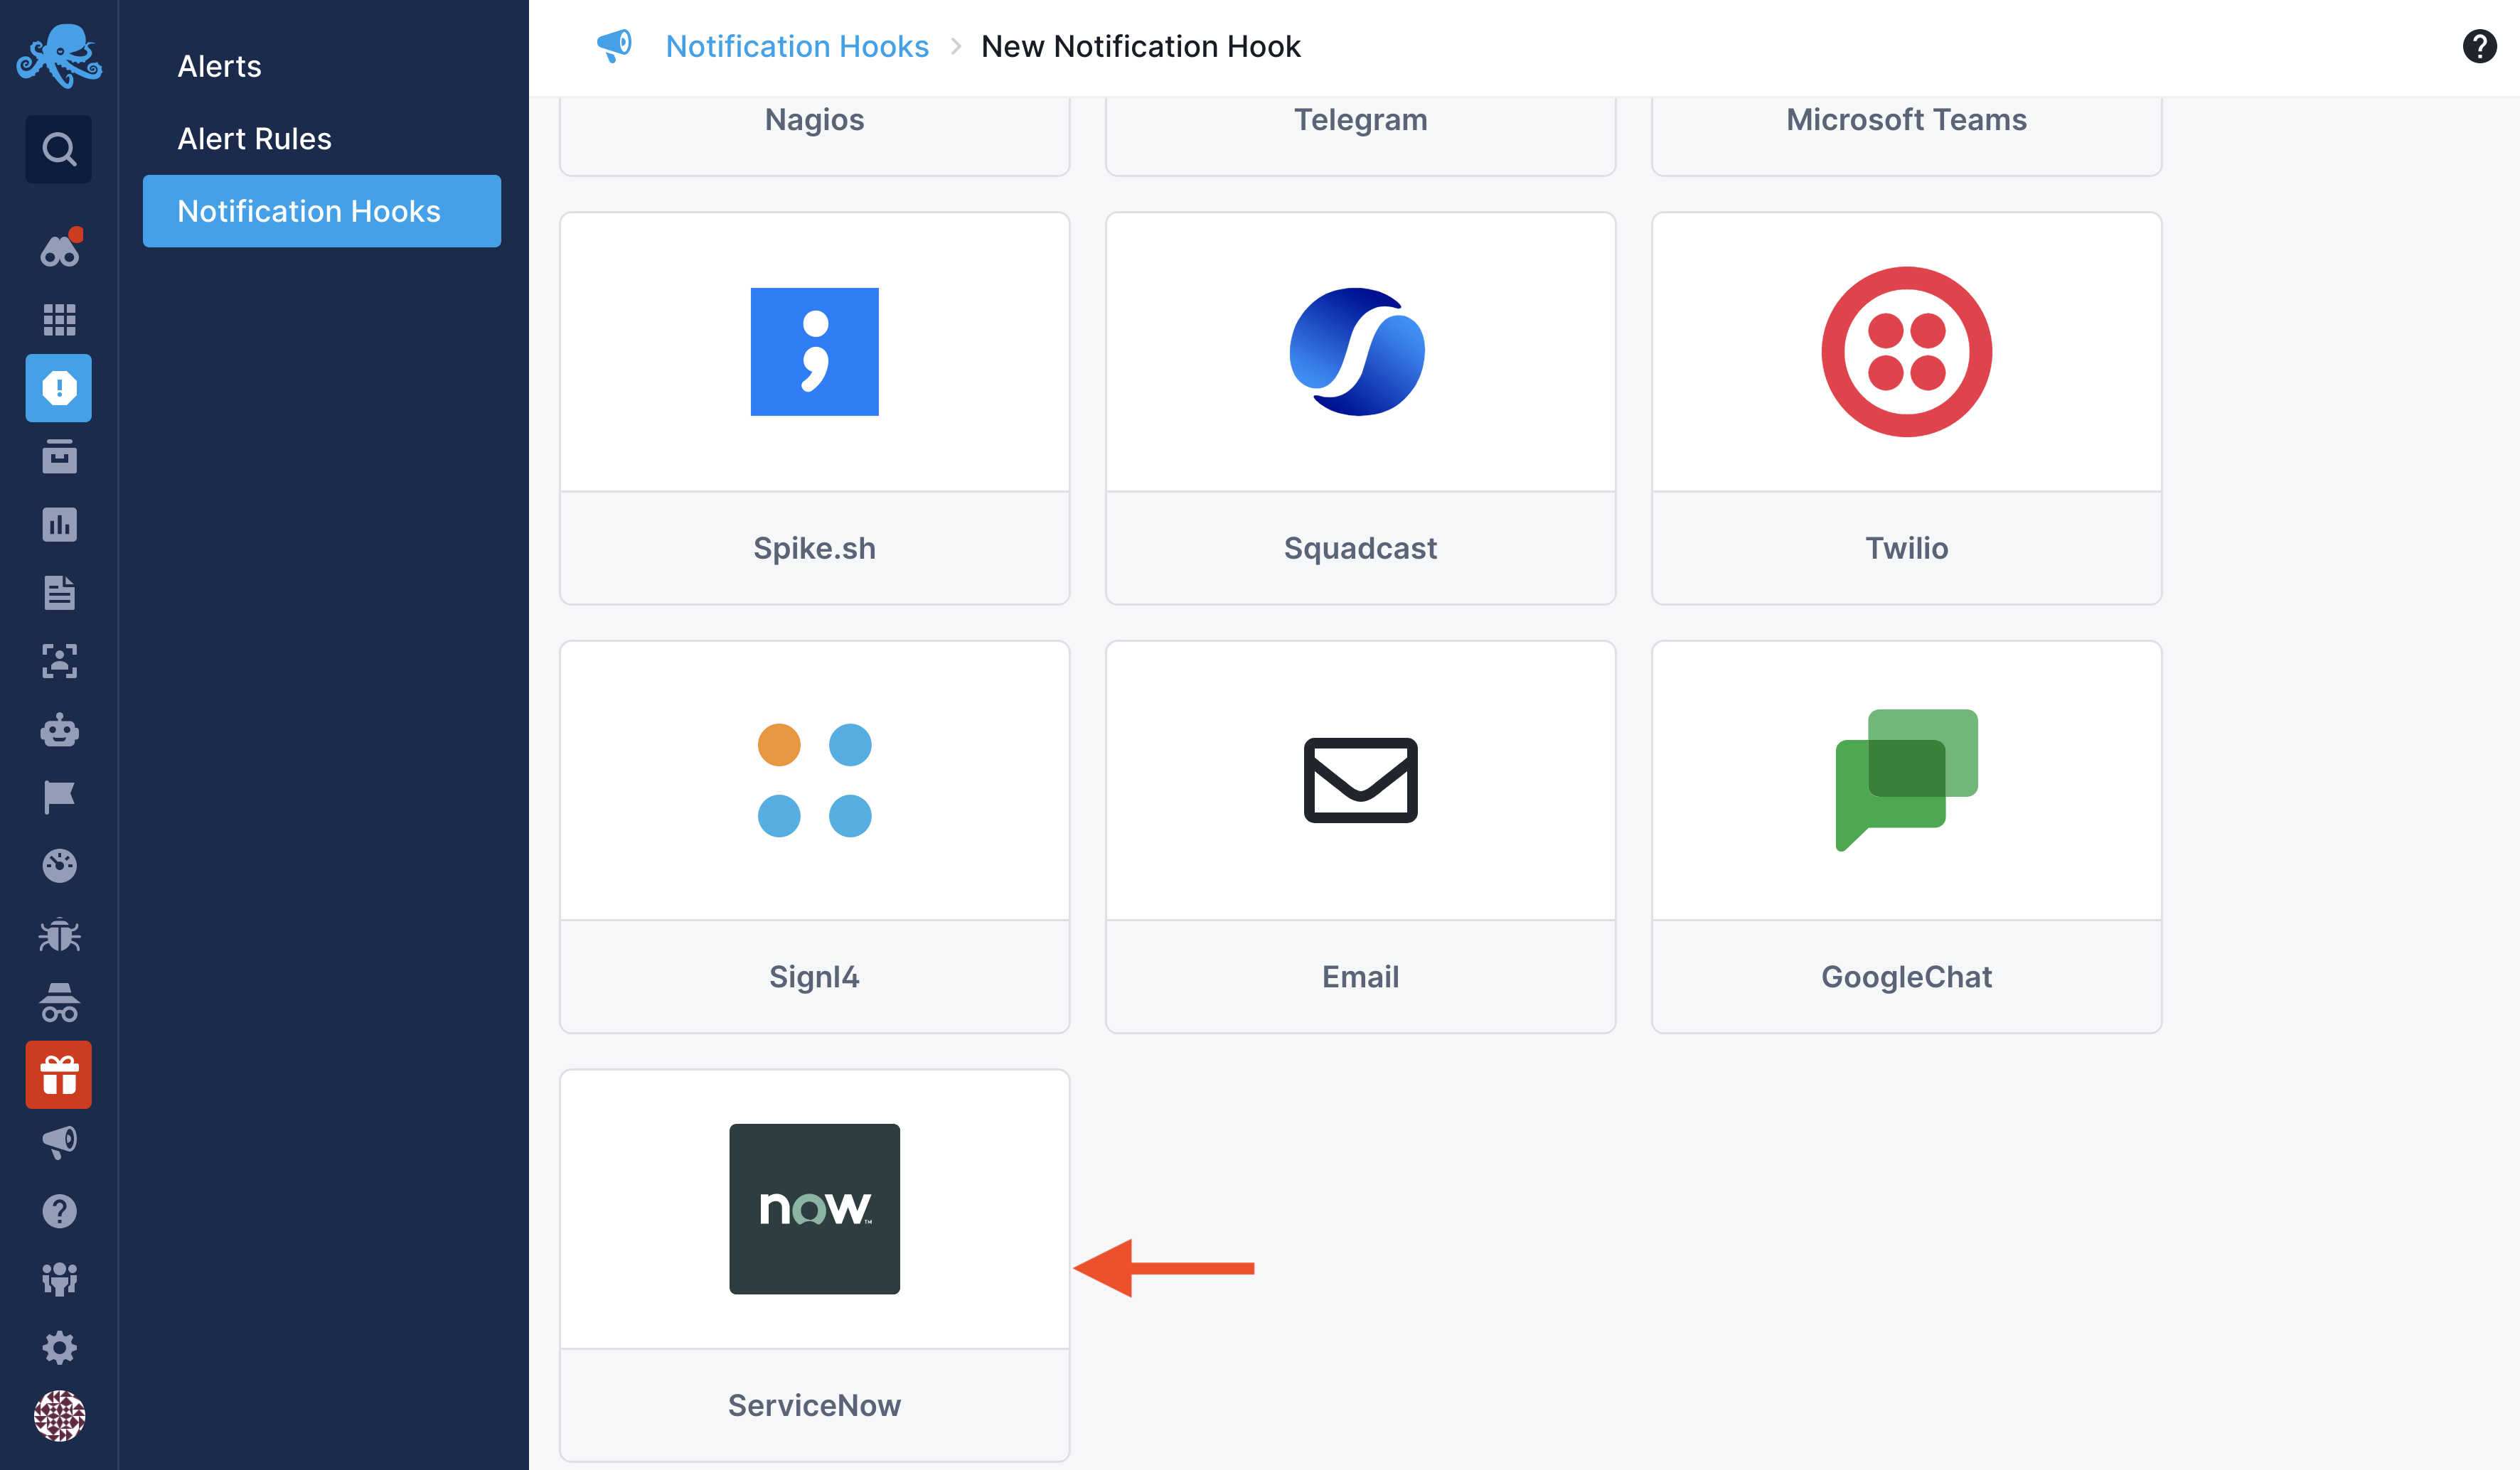The width and height of the screenshot is (2520, 1470).
Task: Open the gauge dashboard icon
Action: pyautogui.click(x=59, y=865)
